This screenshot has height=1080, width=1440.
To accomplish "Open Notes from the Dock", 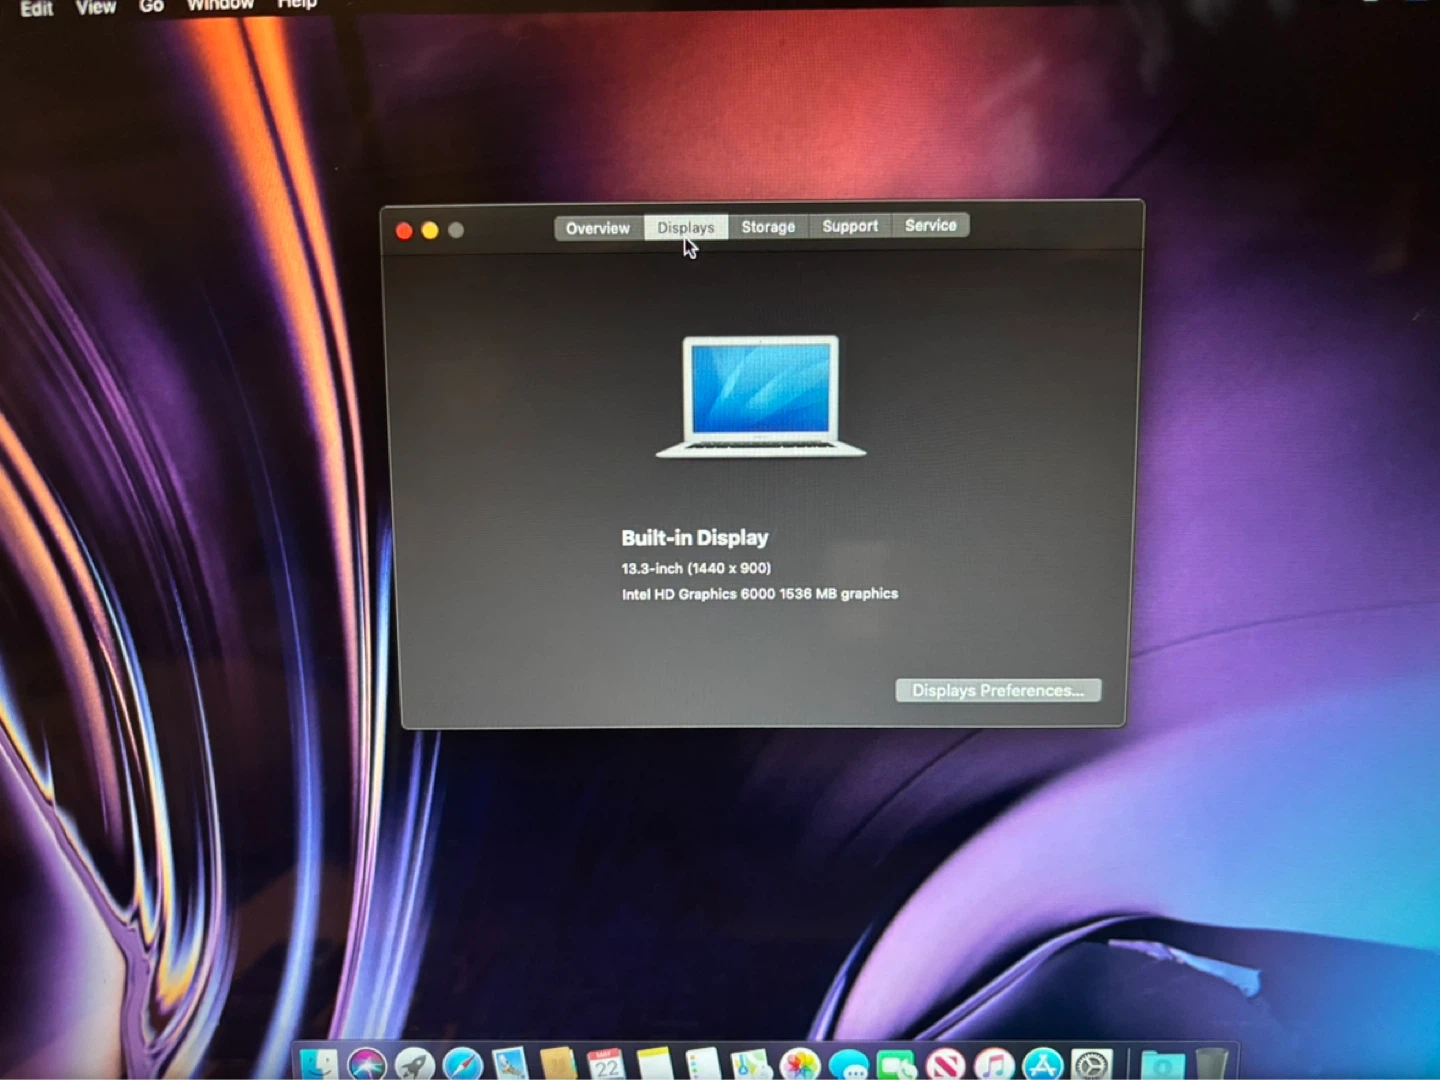I will coord(655,1064).
